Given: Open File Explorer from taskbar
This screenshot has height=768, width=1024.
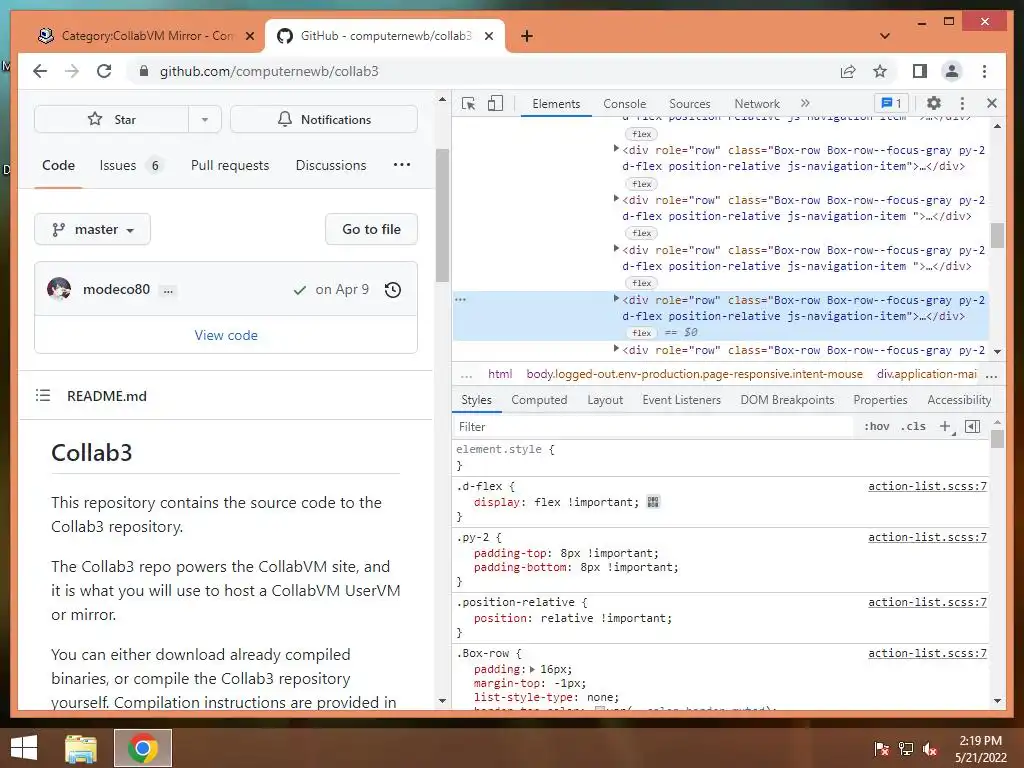Looking at the screenshot, I should (80, 748).
